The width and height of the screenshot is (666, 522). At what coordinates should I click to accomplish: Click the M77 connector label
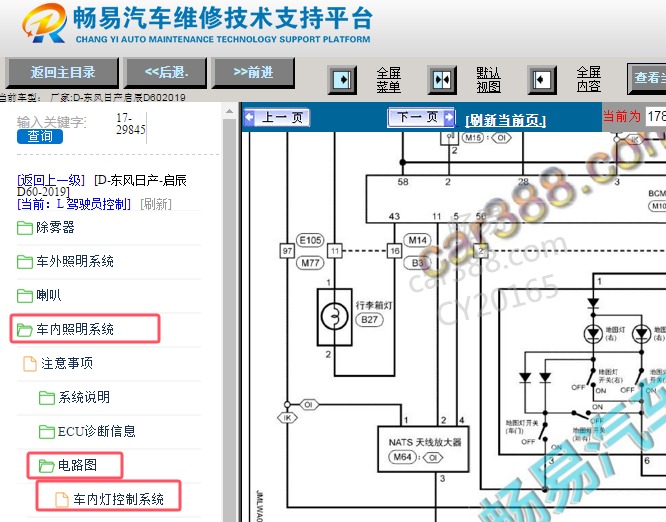310,262
